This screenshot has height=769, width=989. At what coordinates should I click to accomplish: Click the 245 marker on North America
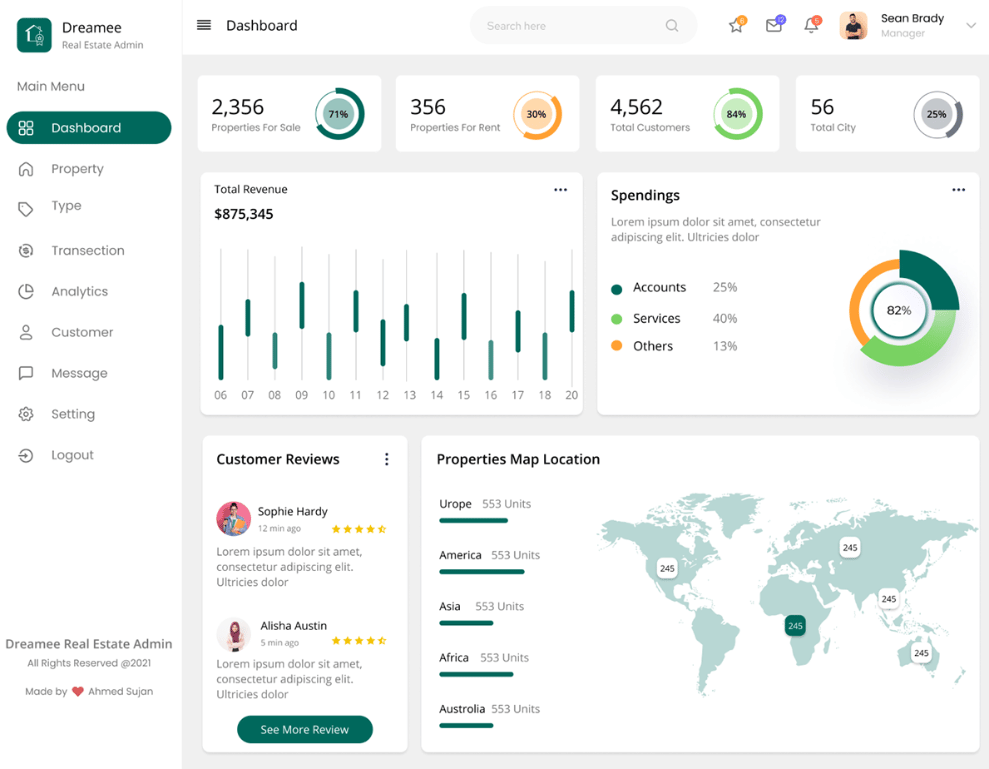(x=667, y=569)
